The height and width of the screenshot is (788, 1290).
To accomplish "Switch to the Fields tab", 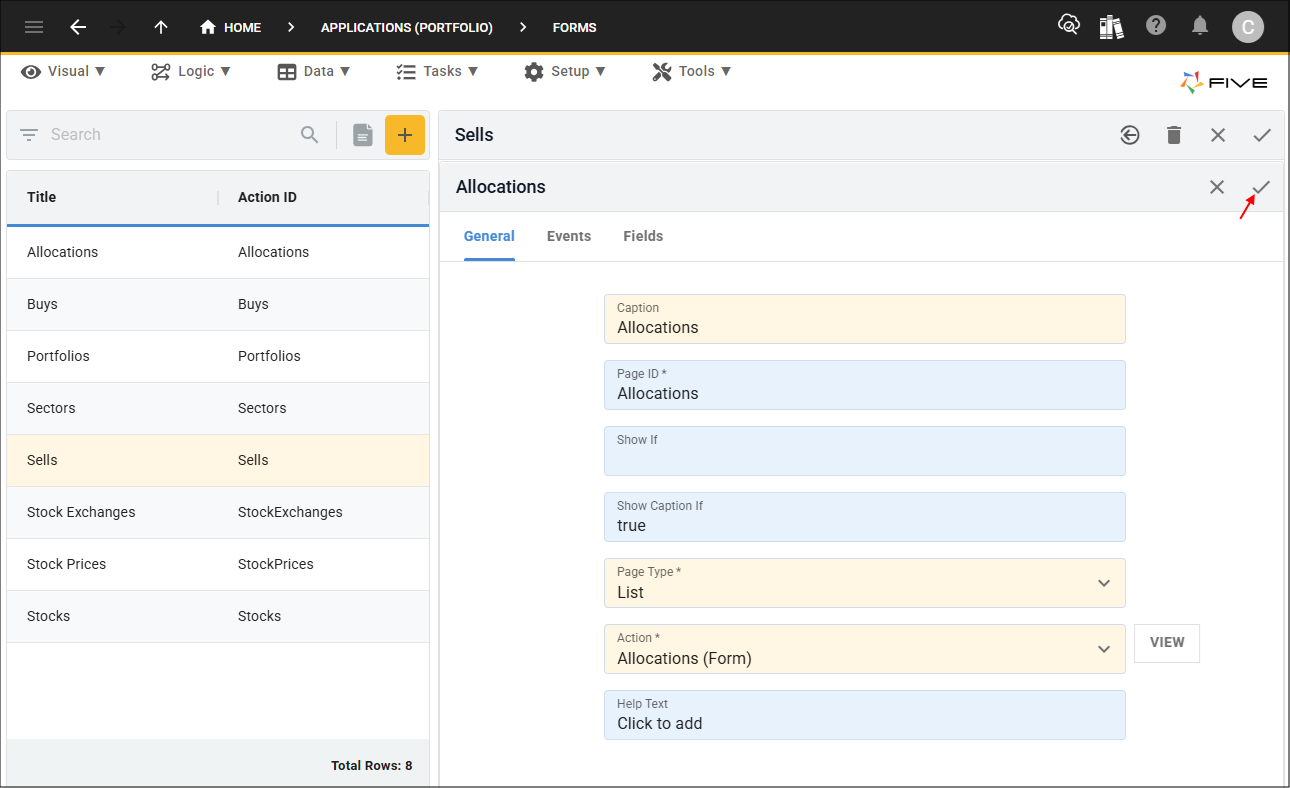I will click(643, 236).
